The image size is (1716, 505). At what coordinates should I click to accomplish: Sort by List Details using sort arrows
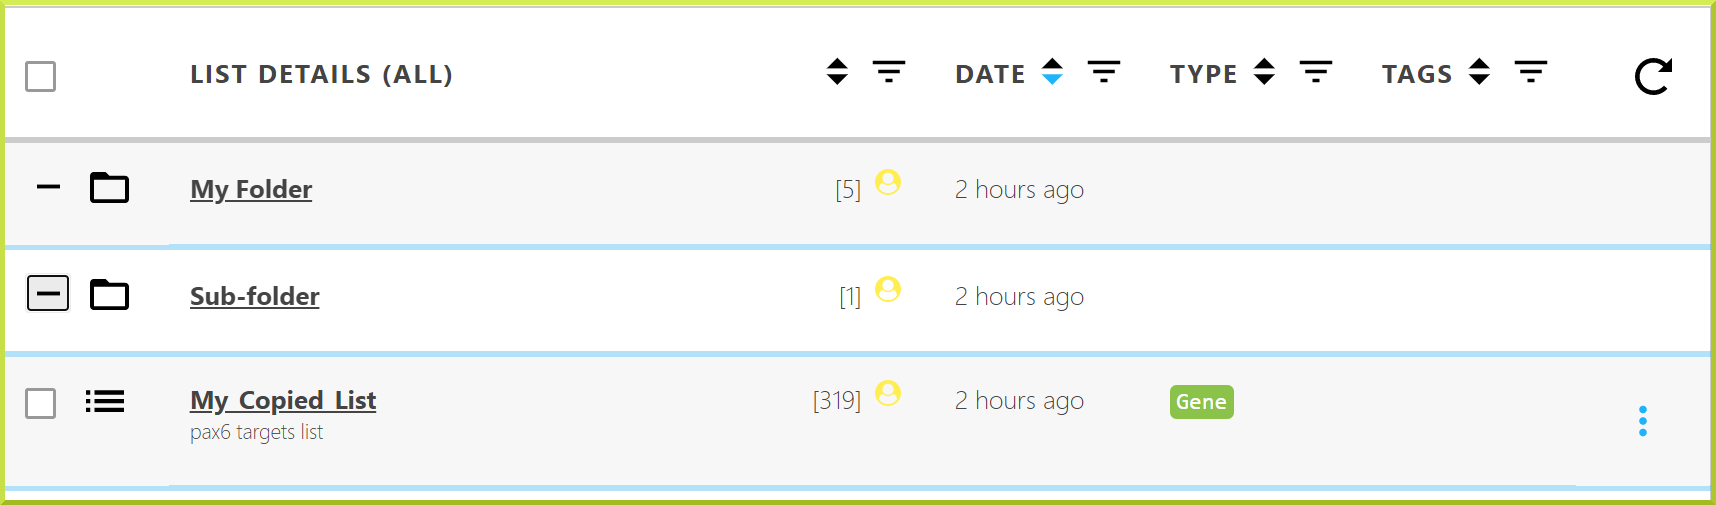coord(837,71)
